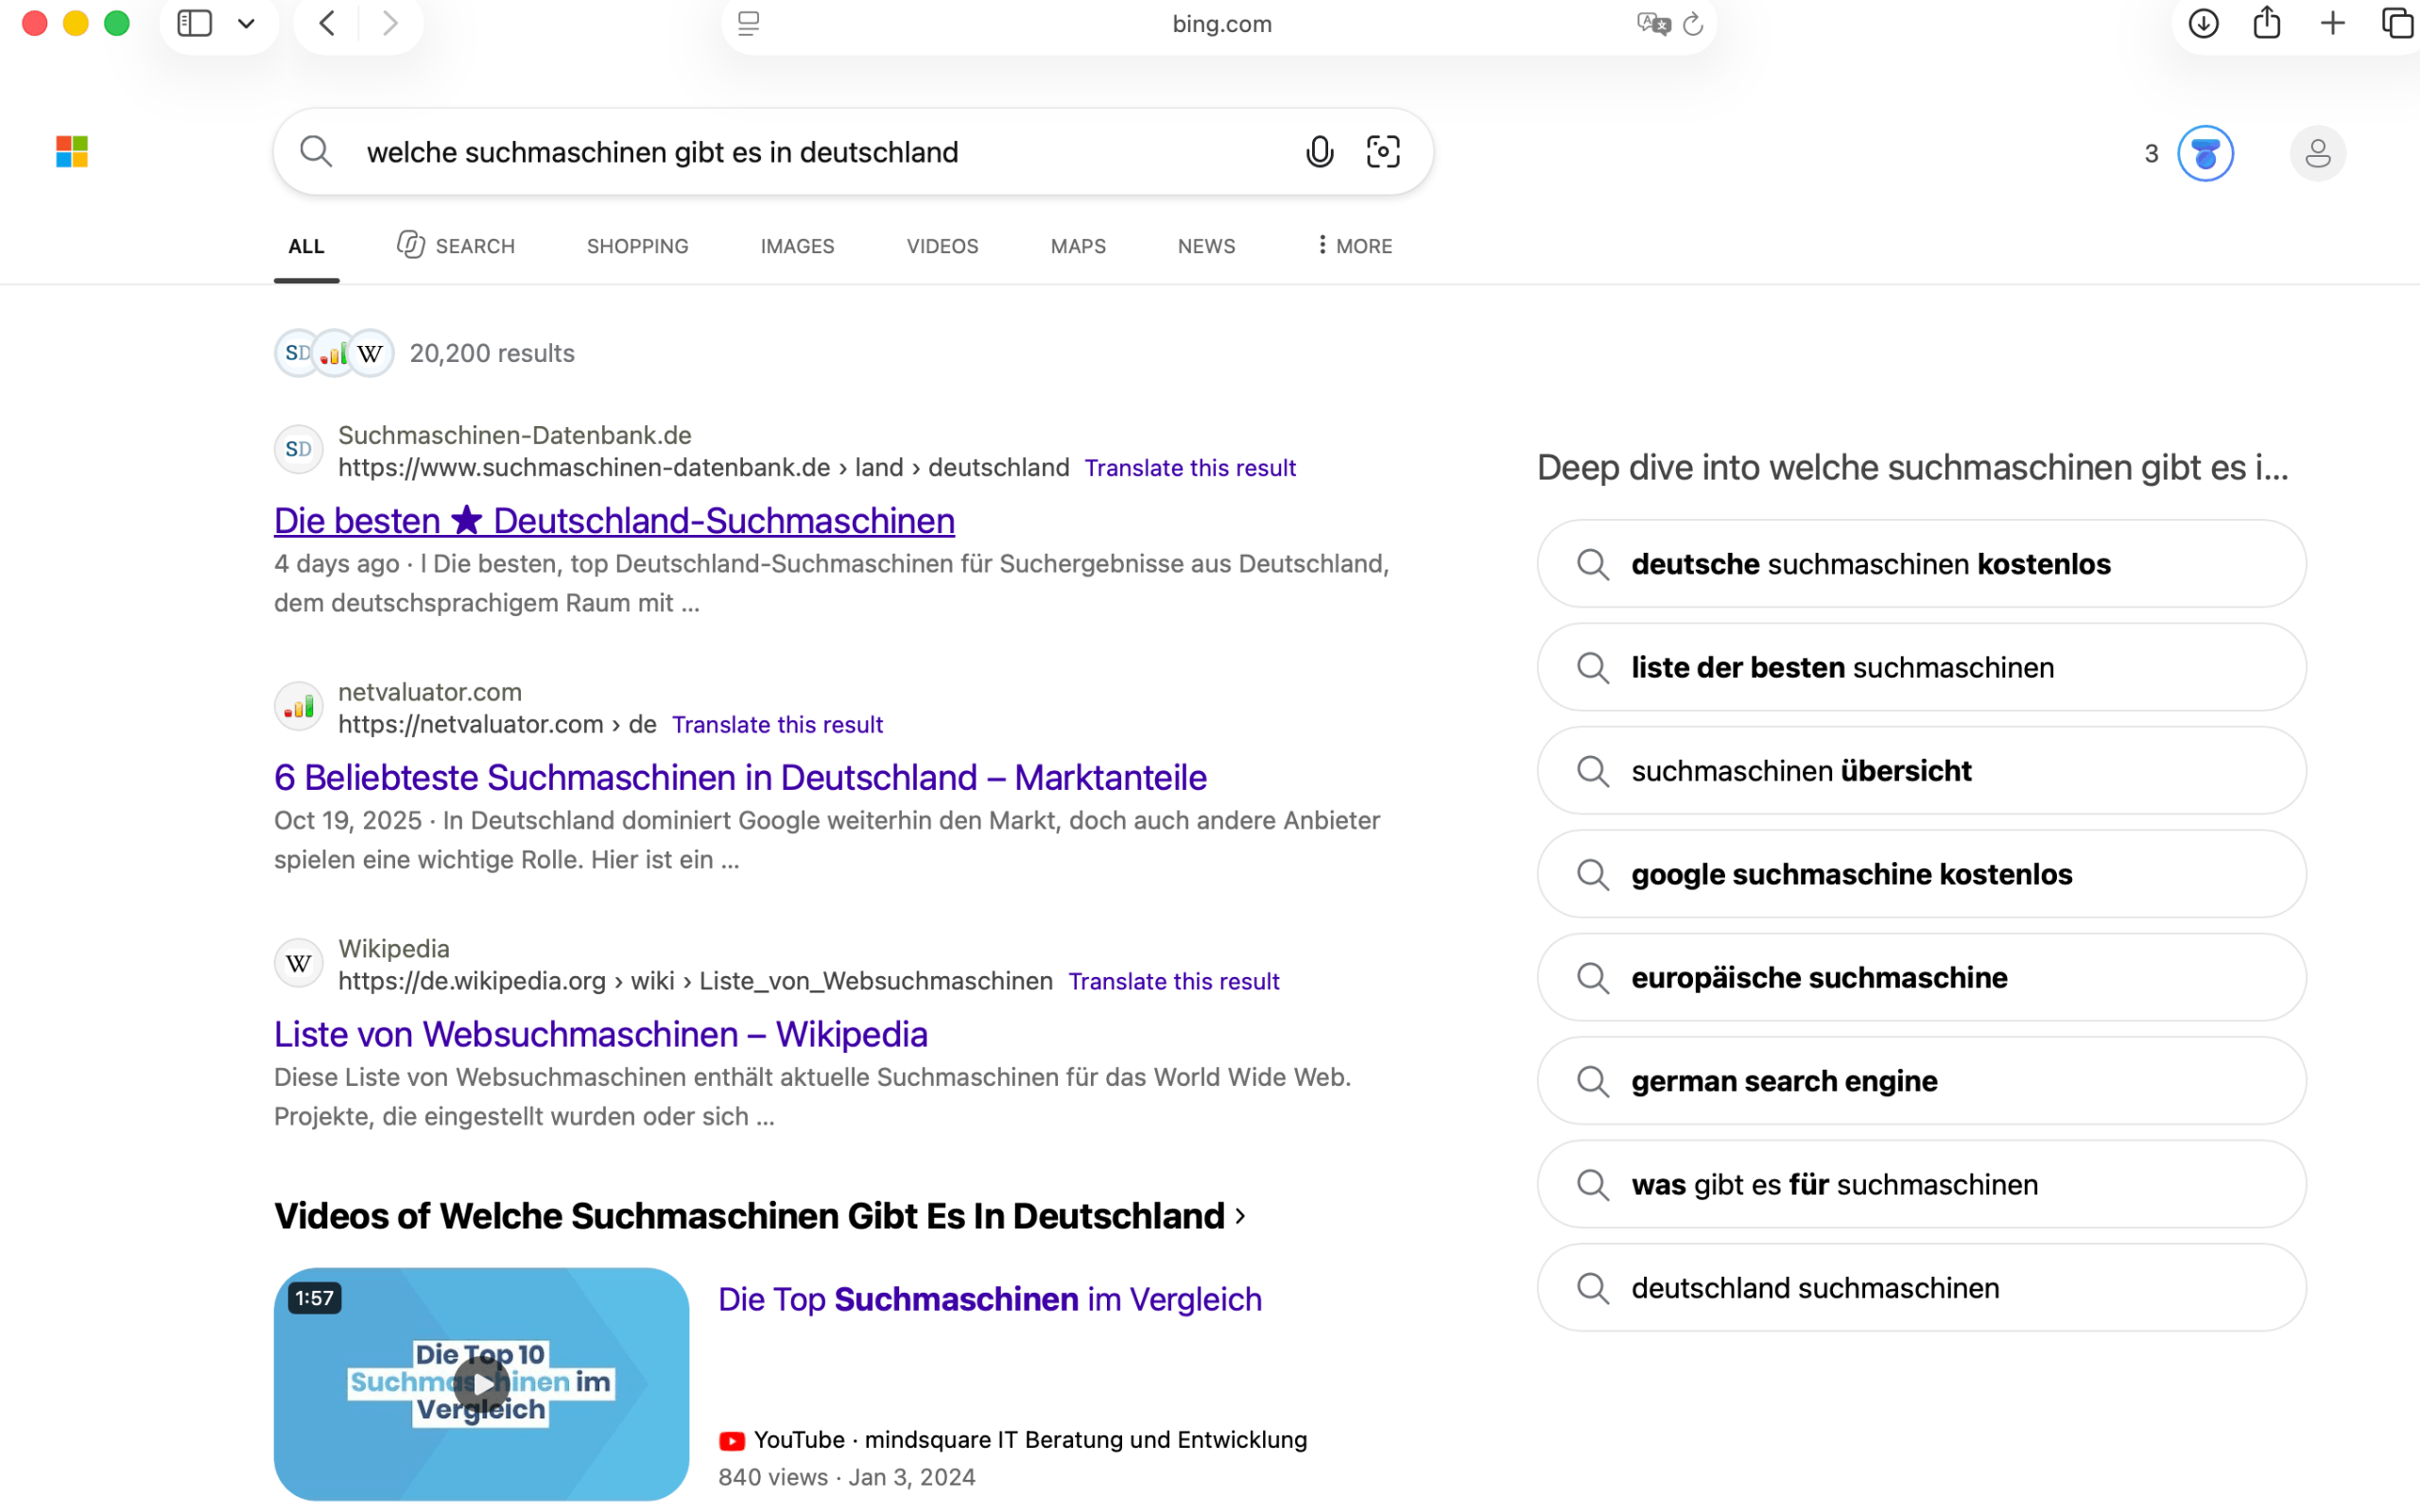The width and height of the screenshot is (2420, 1512).
Task: Click the Microsoft logo icon
Action: [72, 152]
